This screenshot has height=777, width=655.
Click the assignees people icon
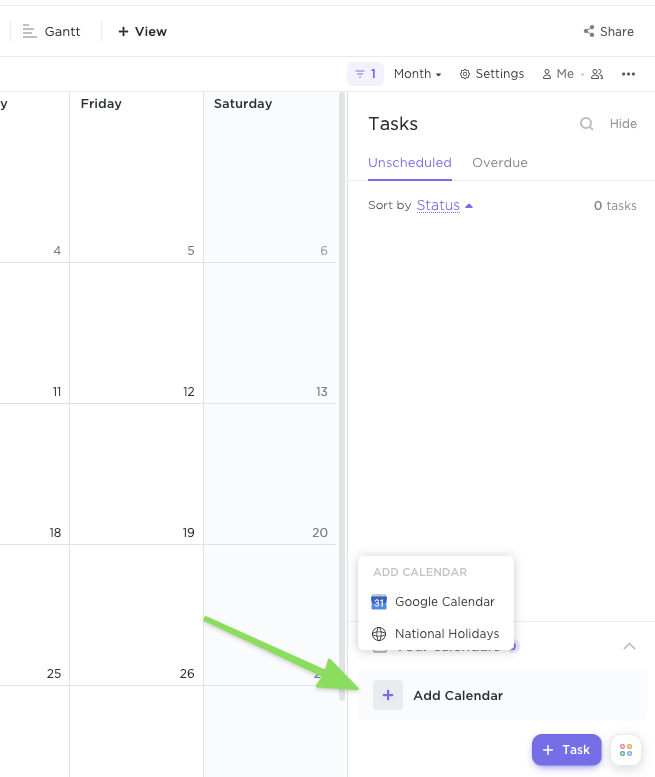[597, 74]
